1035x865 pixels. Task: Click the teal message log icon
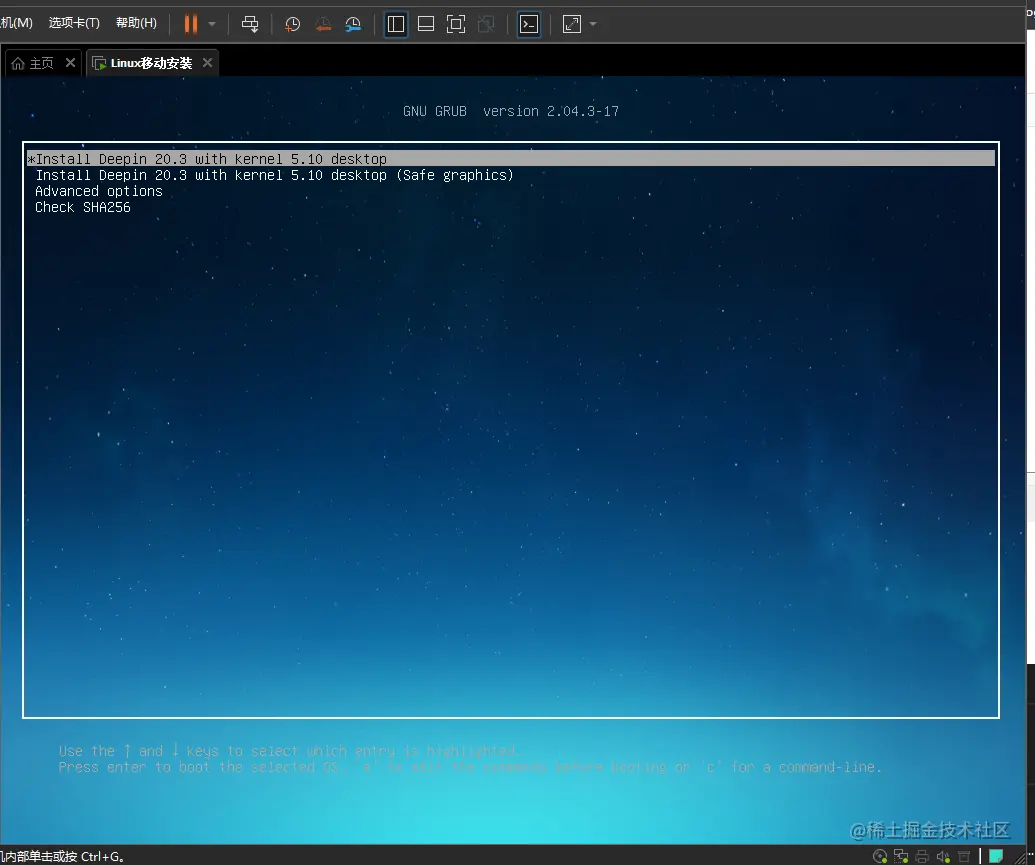tap(996, 856)
